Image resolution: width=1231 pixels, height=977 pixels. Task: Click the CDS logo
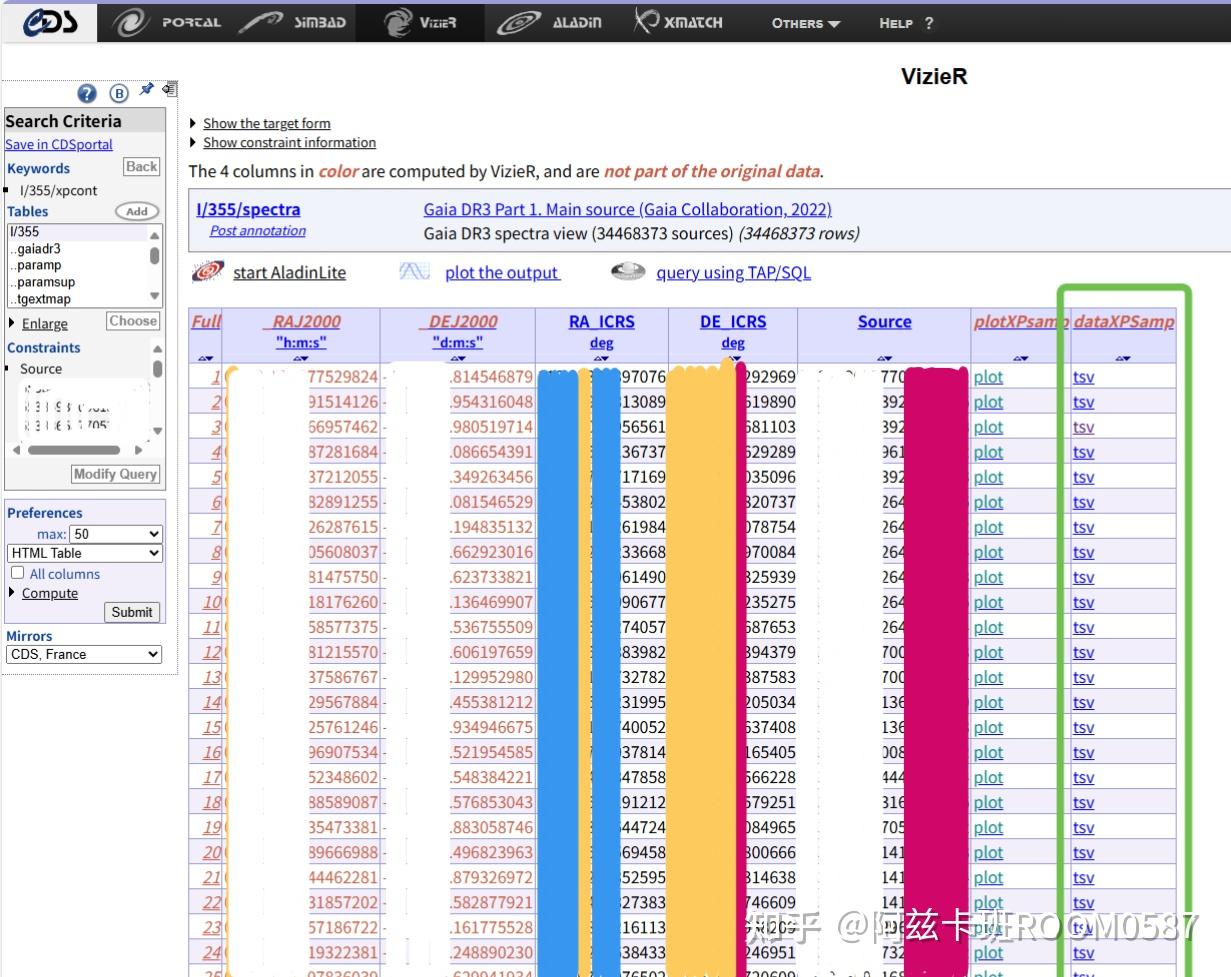click(49, 22)
